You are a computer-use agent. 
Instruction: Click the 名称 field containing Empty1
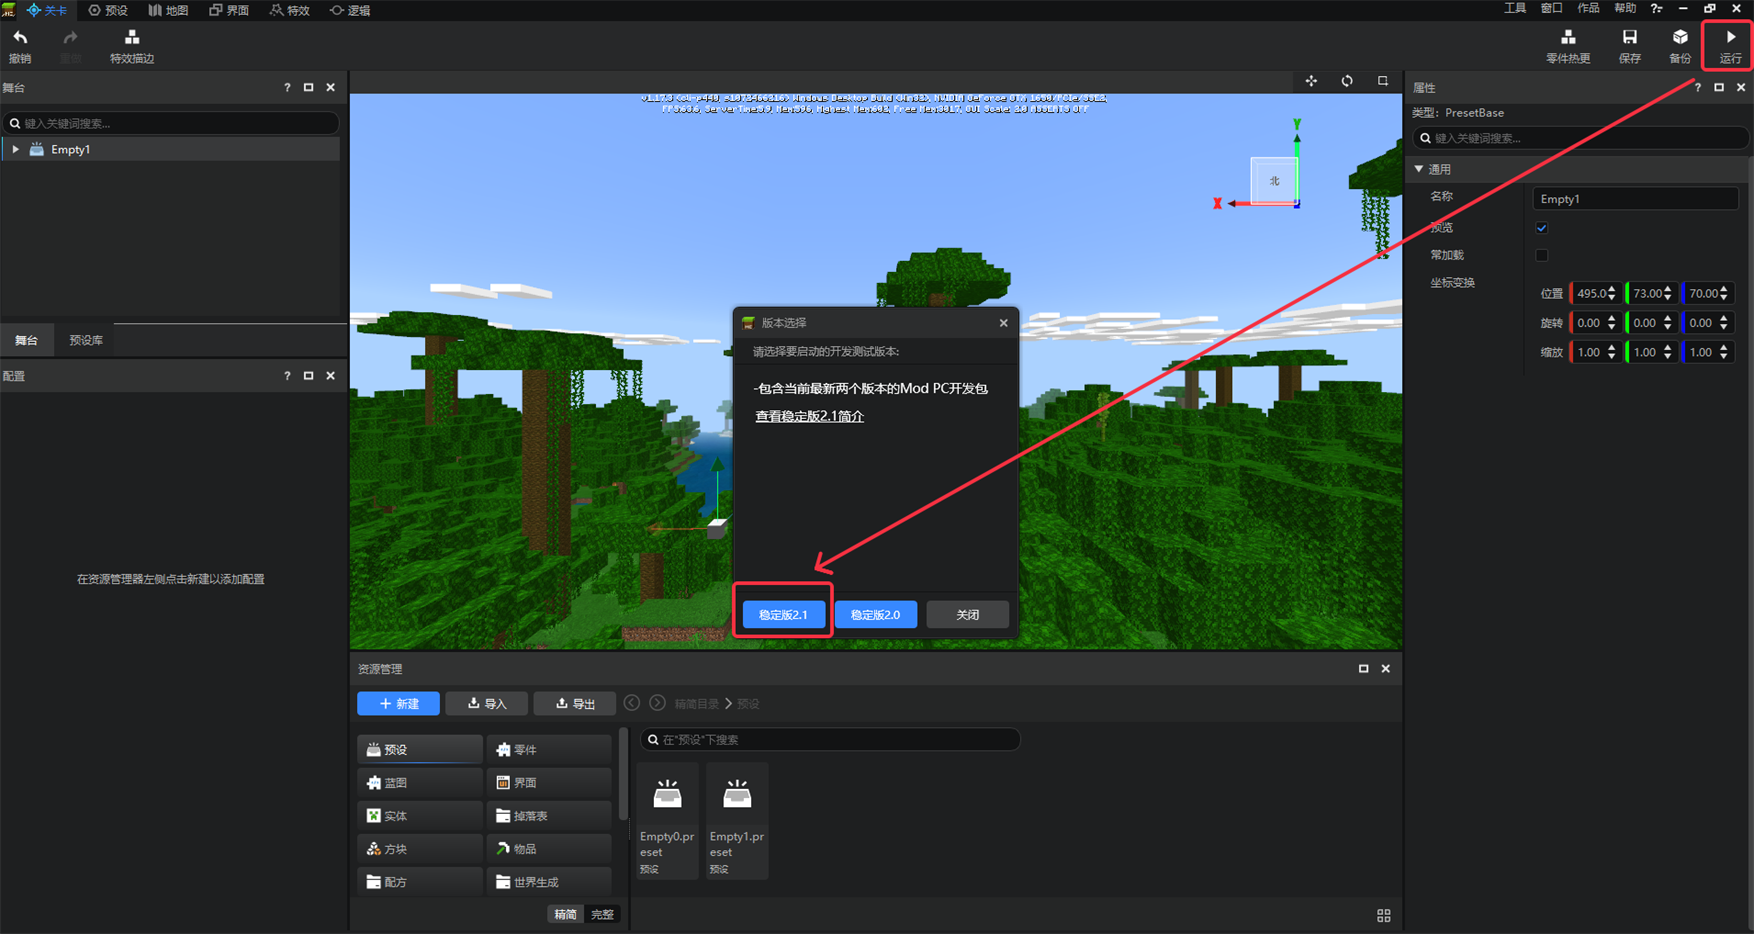click(1635, 199)
